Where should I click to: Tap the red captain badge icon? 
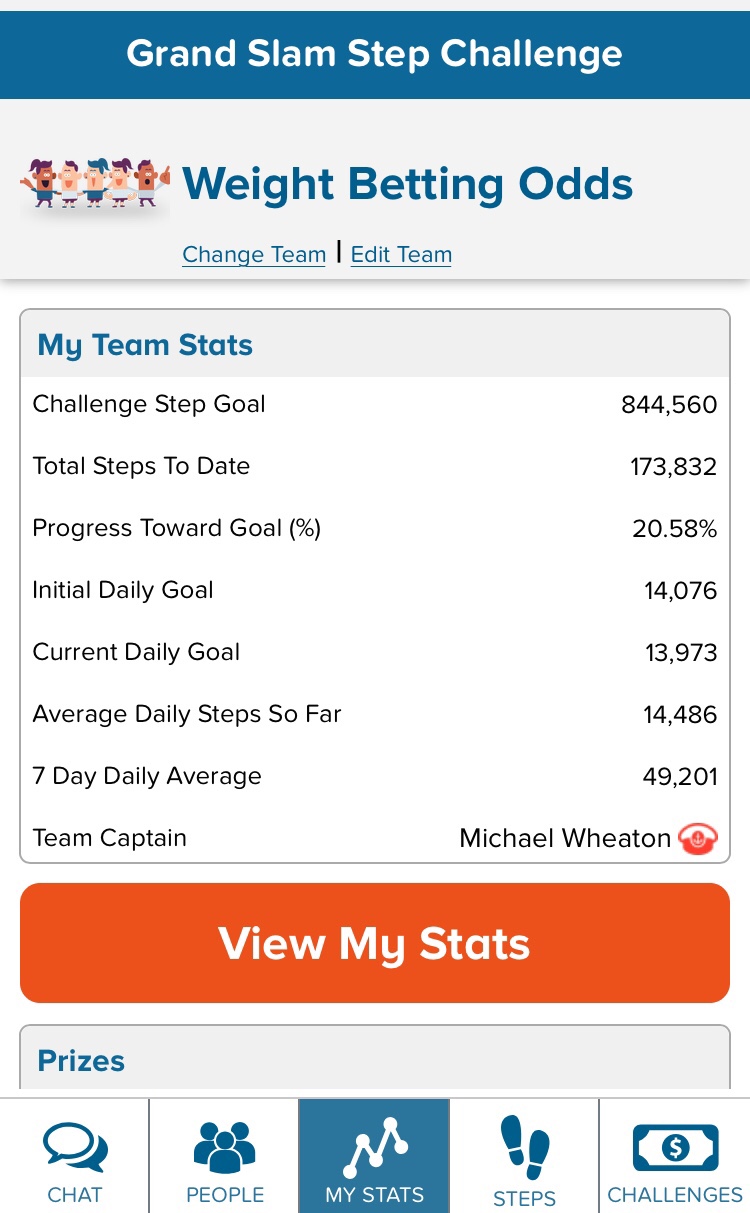pyautogui.click(x=698, y=839)
